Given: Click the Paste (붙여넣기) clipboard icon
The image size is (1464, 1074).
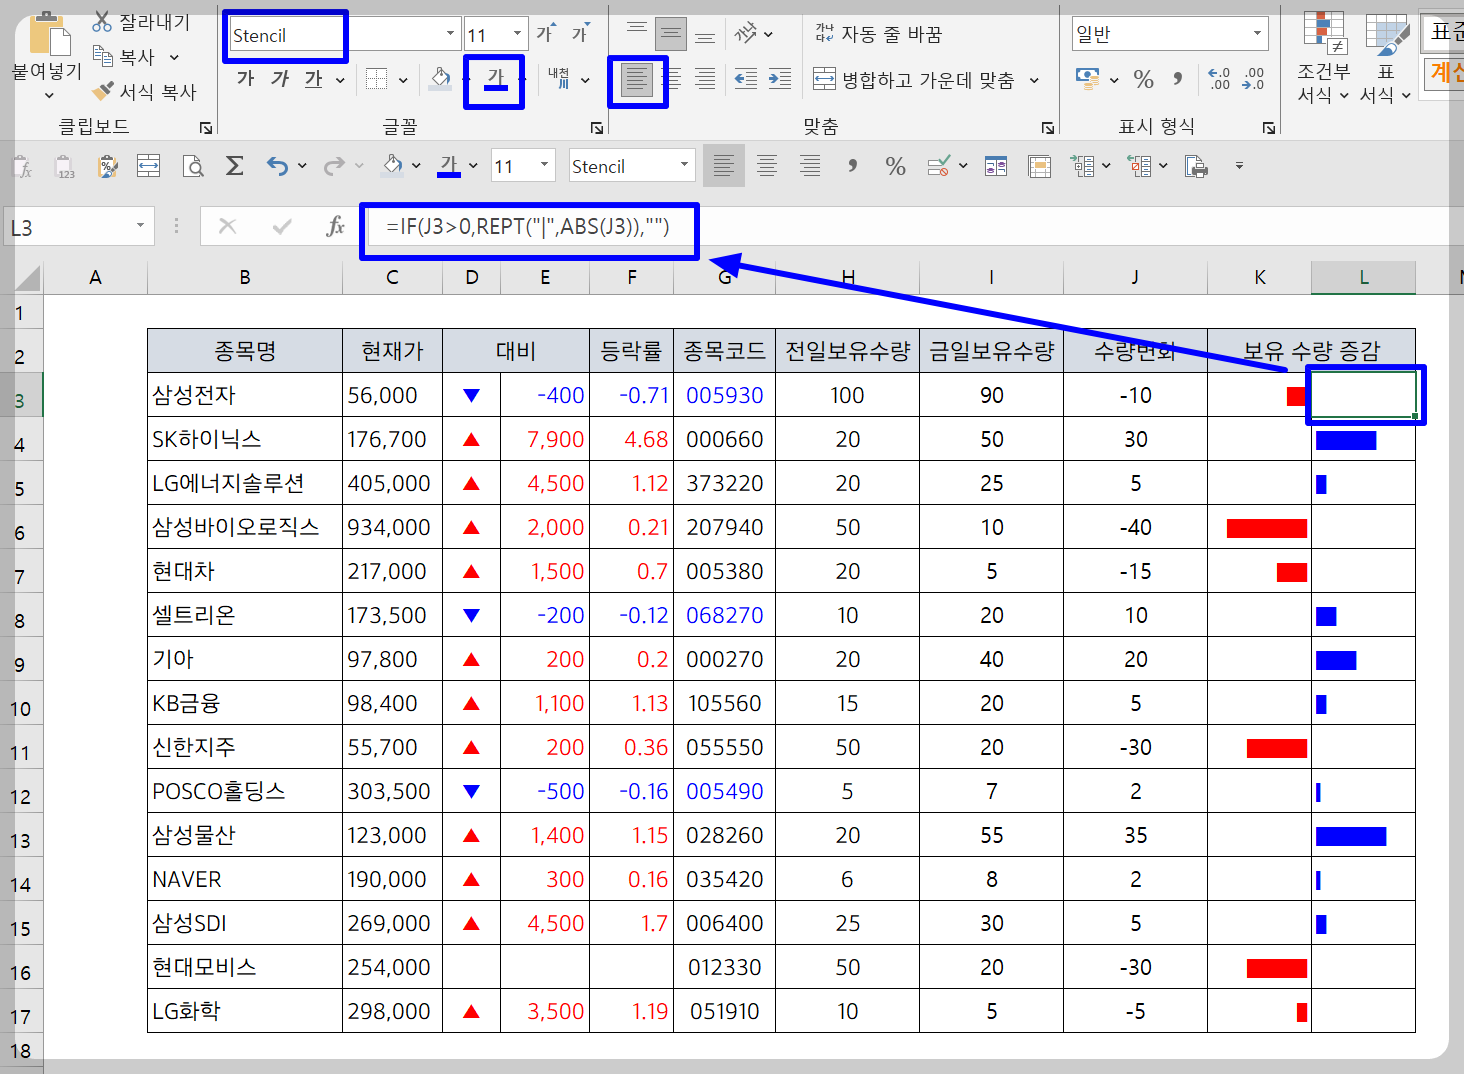Looking at the screenshot, I should click(48, 36).
